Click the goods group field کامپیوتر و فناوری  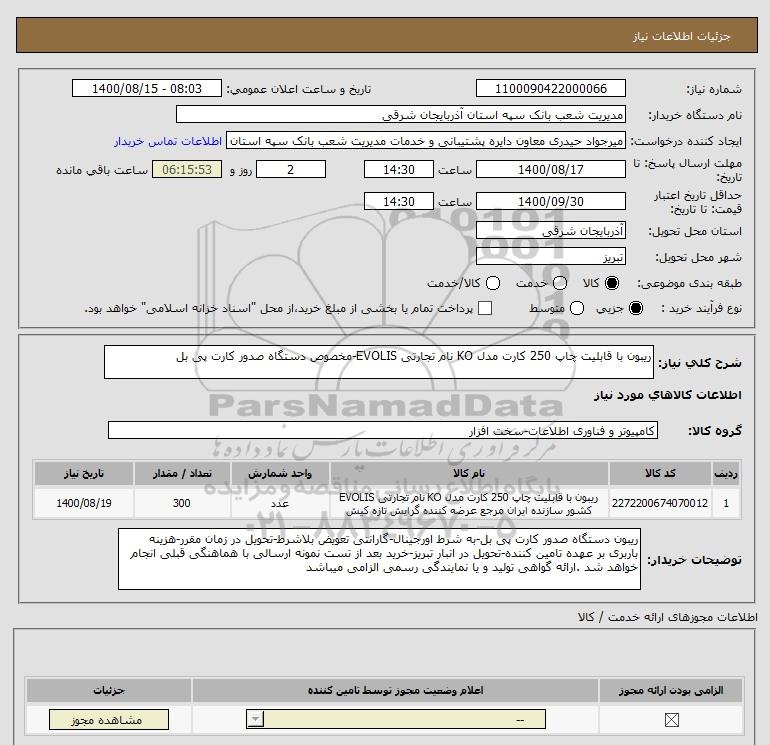point(383,430)
